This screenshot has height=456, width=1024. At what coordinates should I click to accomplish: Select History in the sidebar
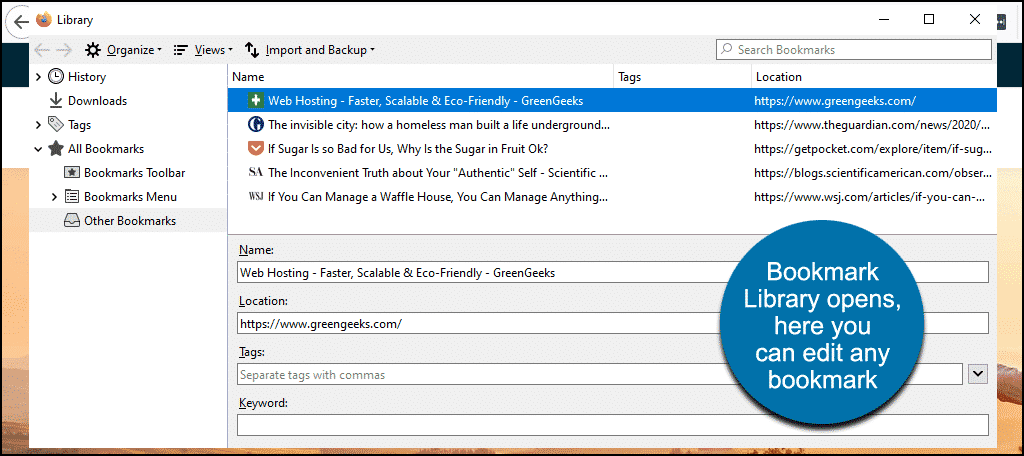(86, 77)
